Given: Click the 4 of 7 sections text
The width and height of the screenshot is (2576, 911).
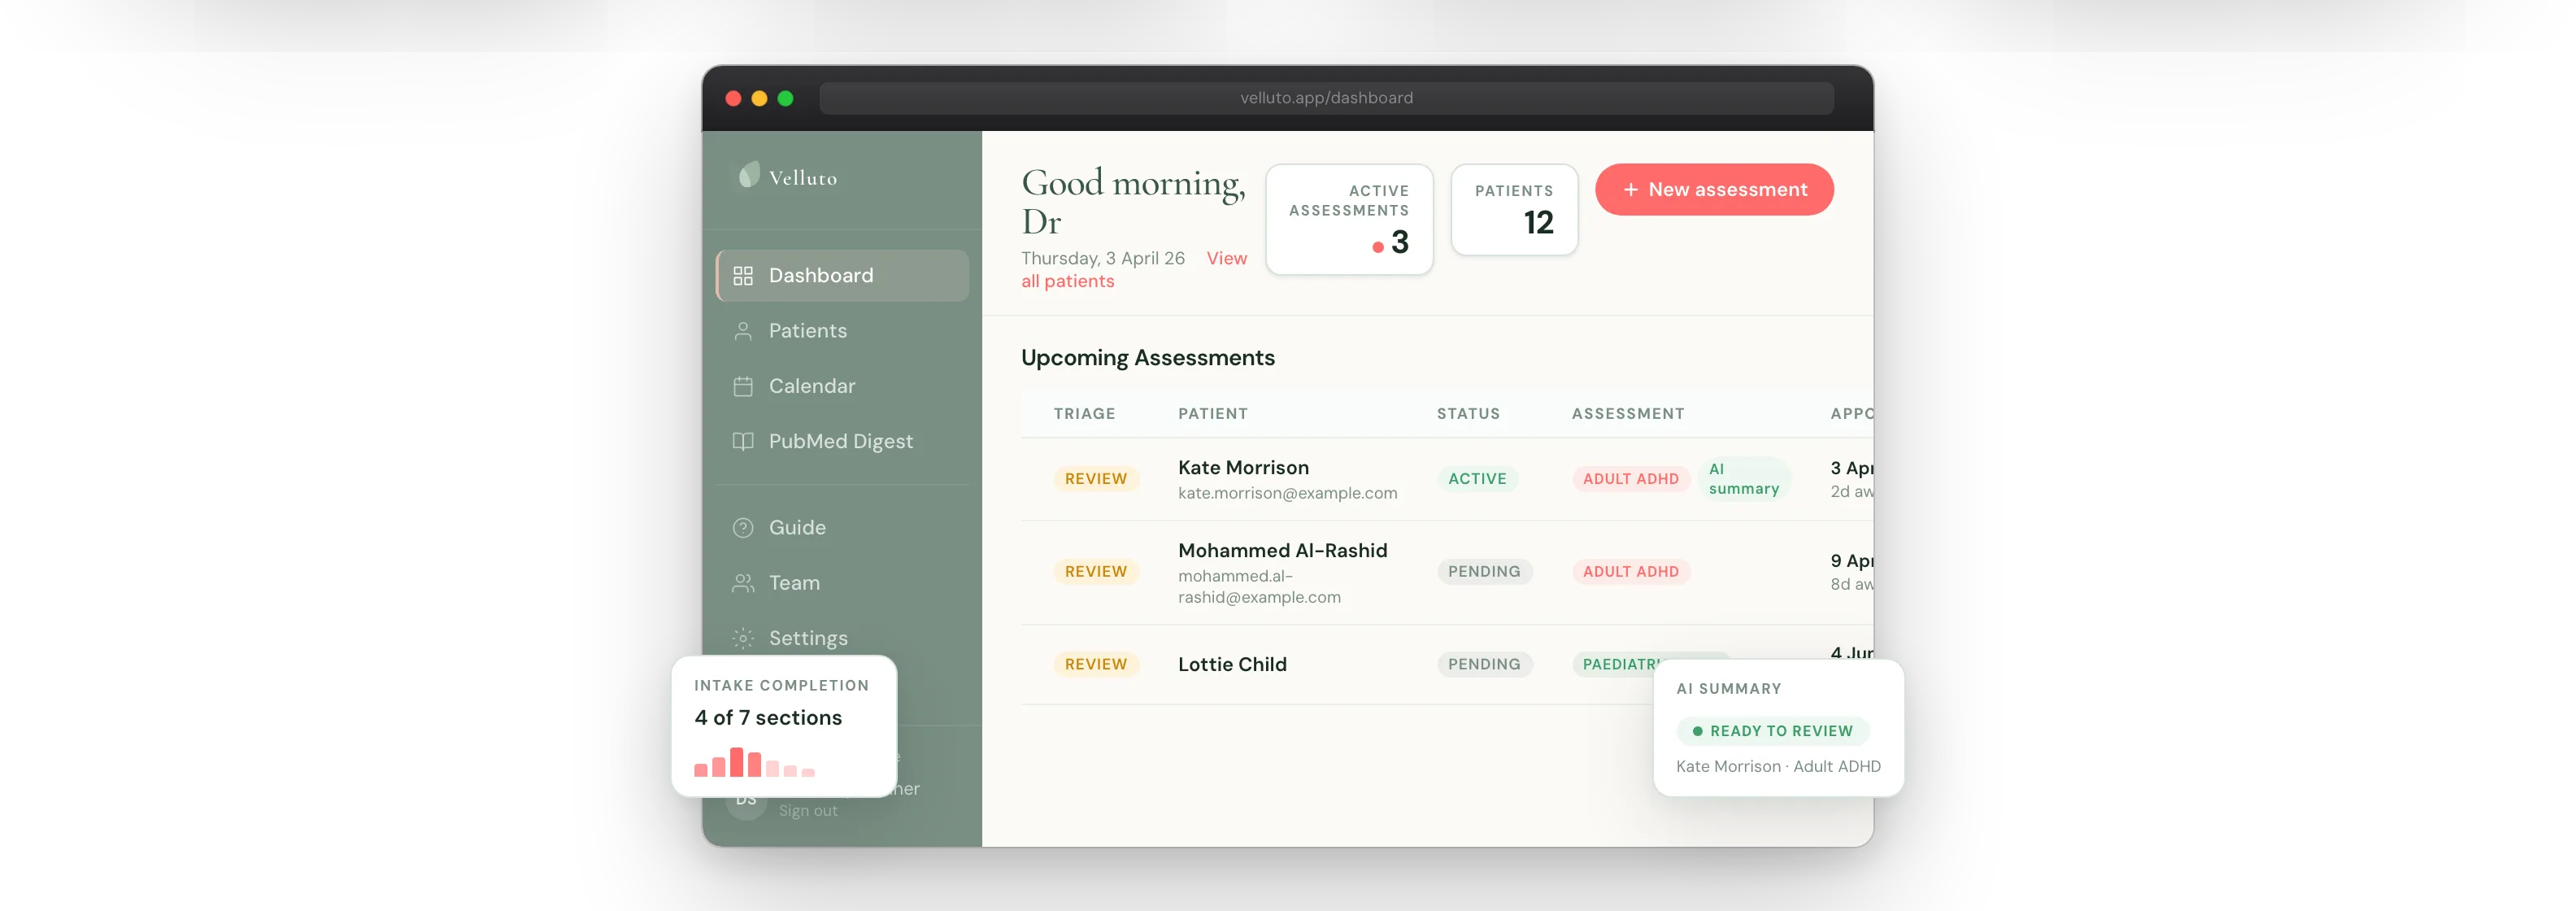Looking at the screenshot, I should click(768, 718).
